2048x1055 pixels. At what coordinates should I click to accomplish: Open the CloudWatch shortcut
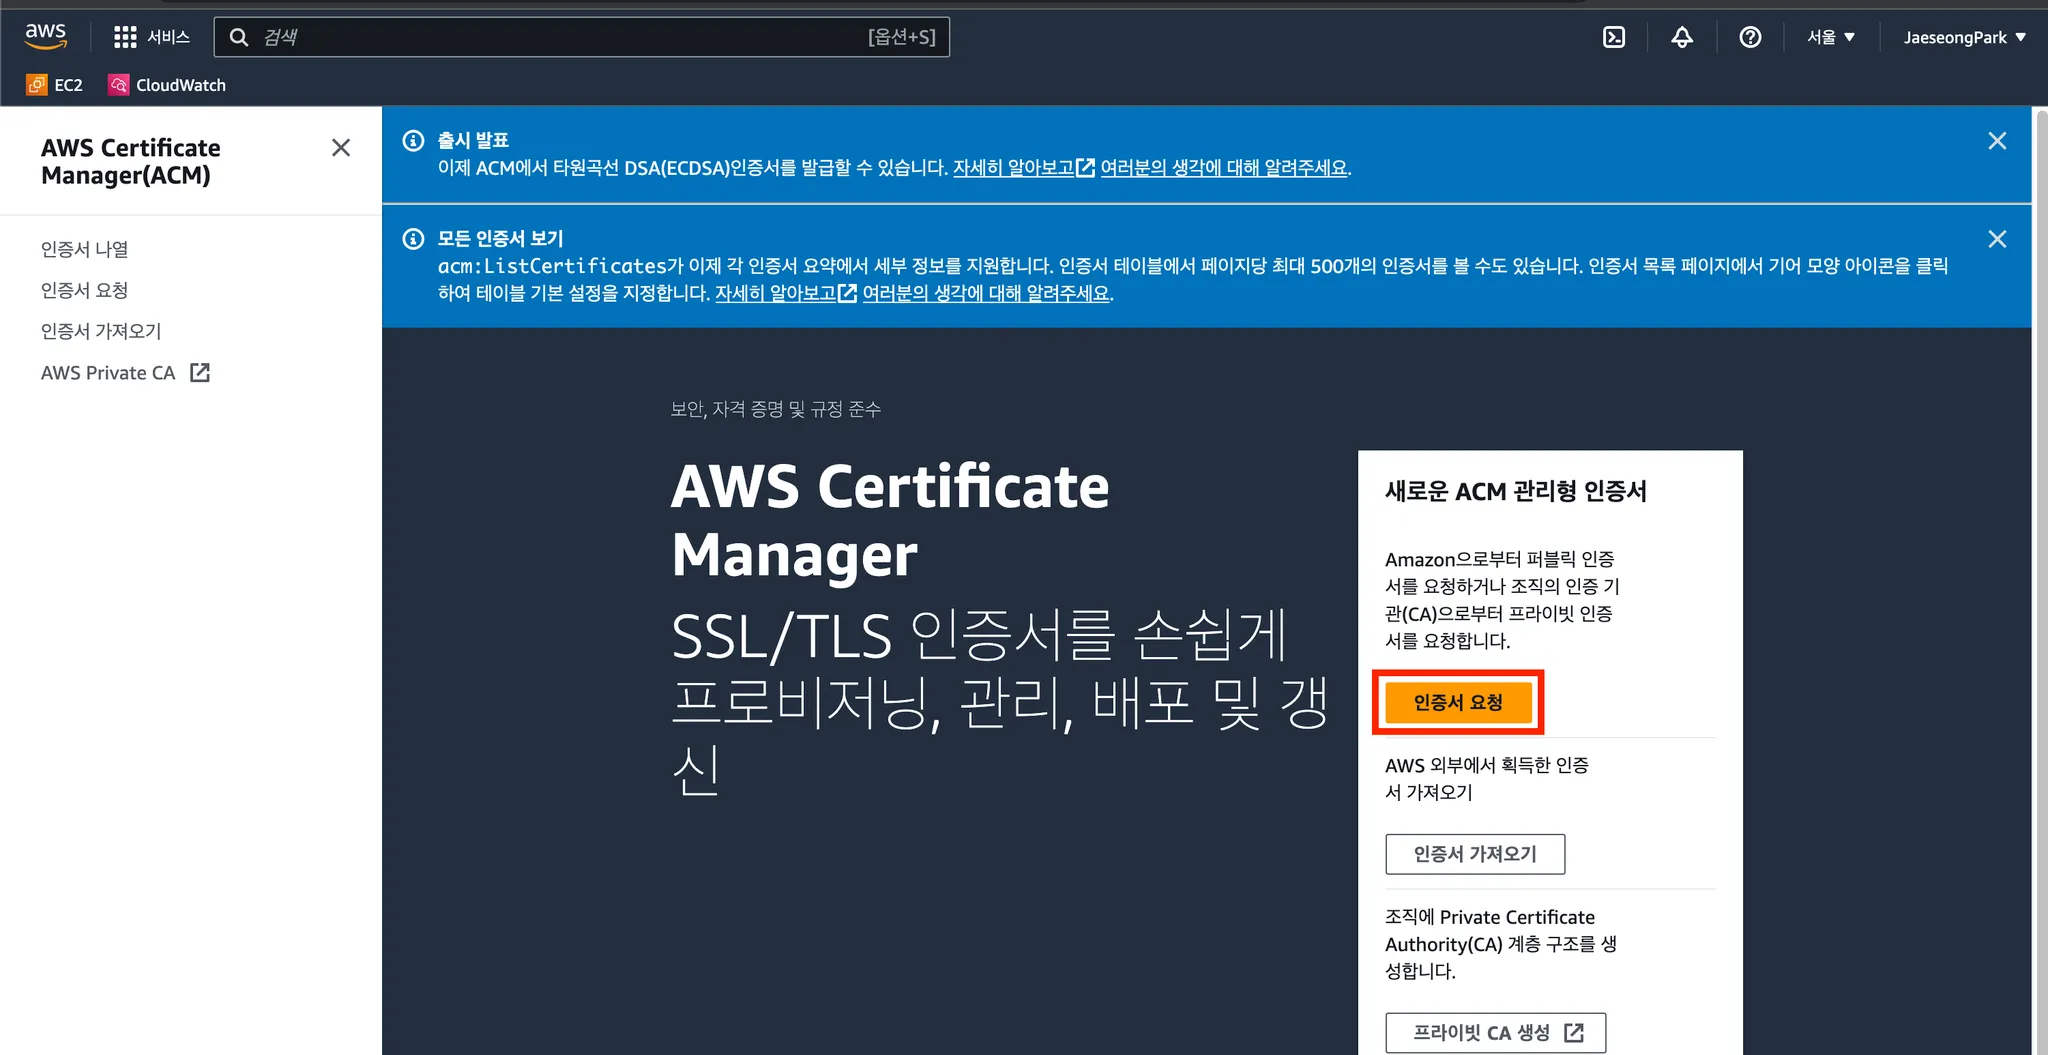167,85
